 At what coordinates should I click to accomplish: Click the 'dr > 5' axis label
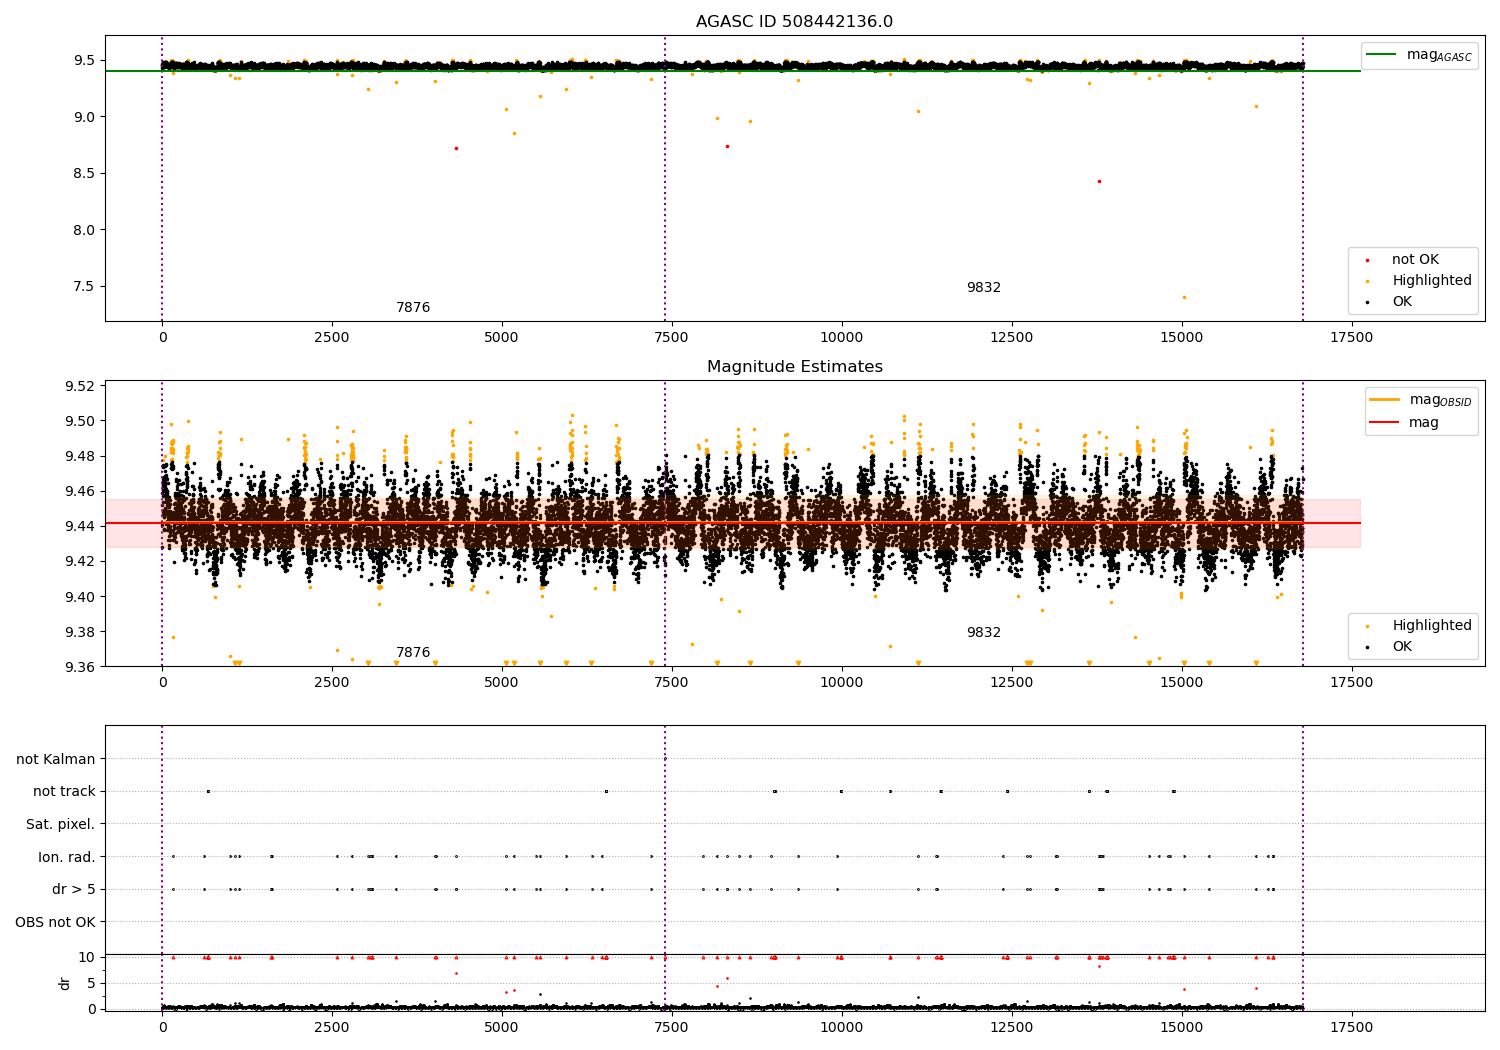coord(74,889)
